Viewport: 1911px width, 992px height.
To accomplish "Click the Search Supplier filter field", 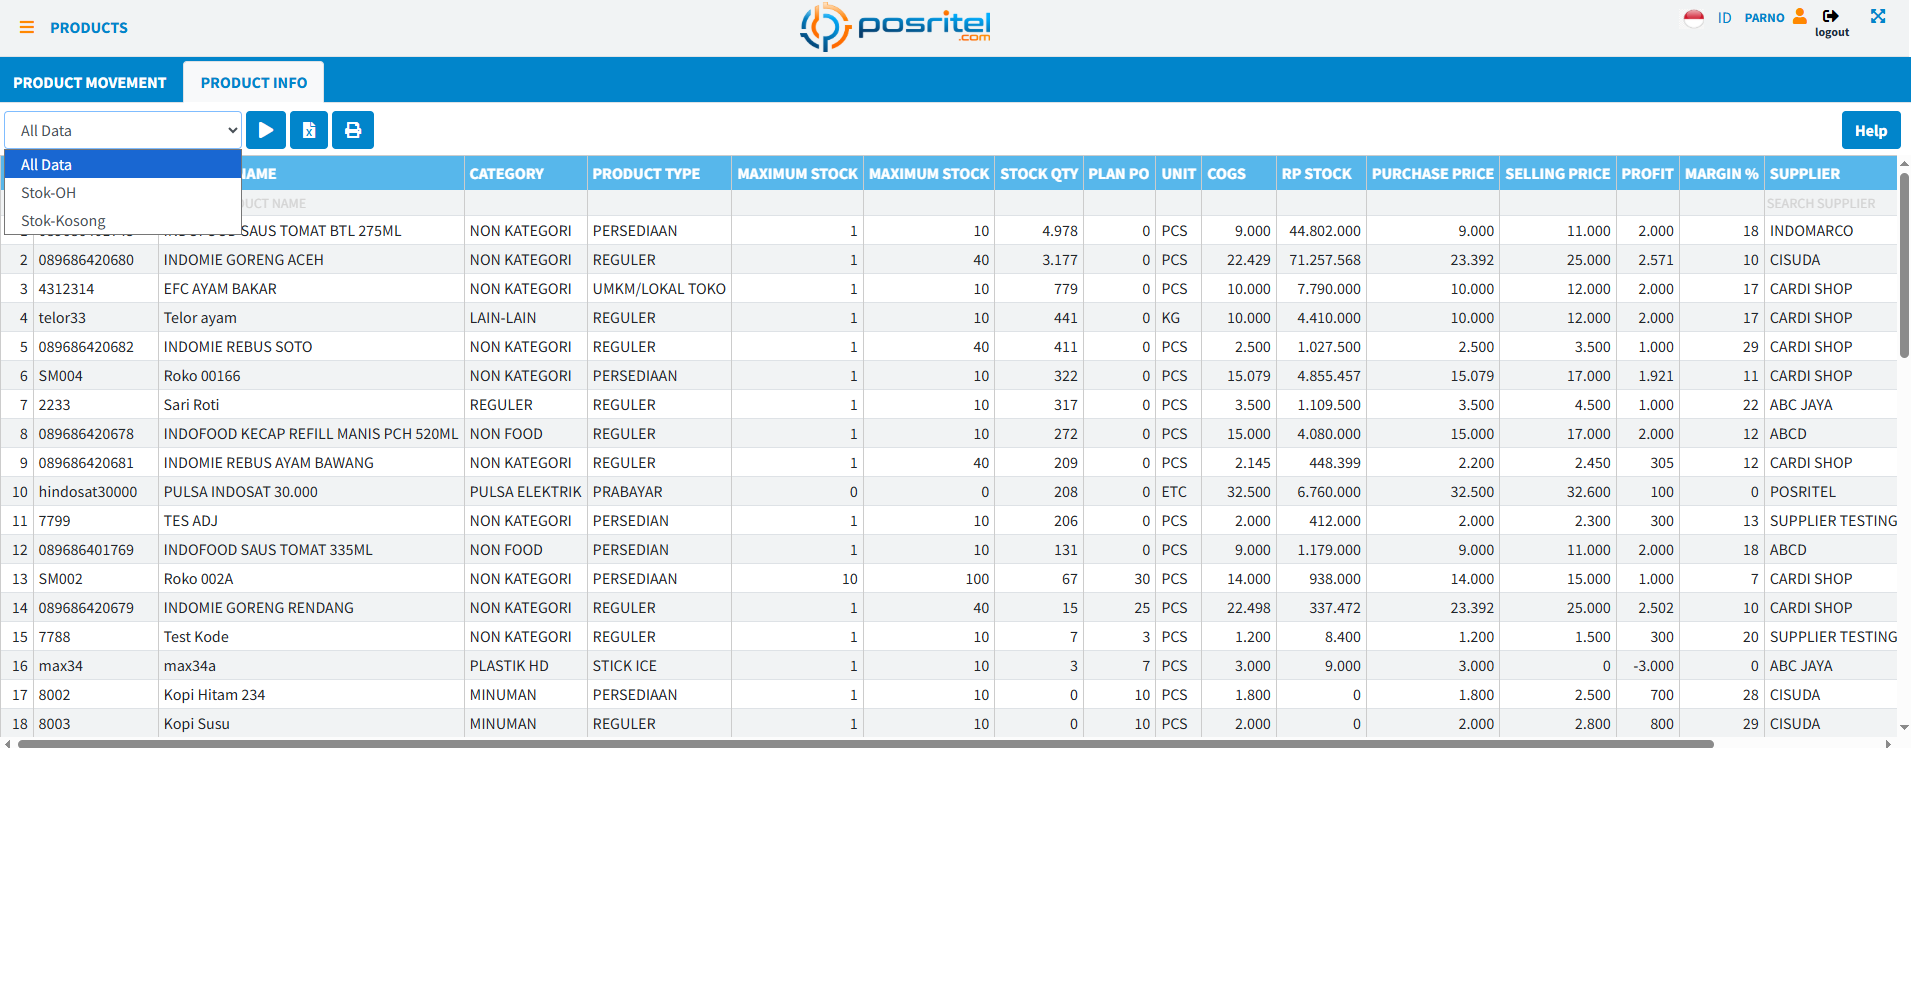I will 1829,203.
